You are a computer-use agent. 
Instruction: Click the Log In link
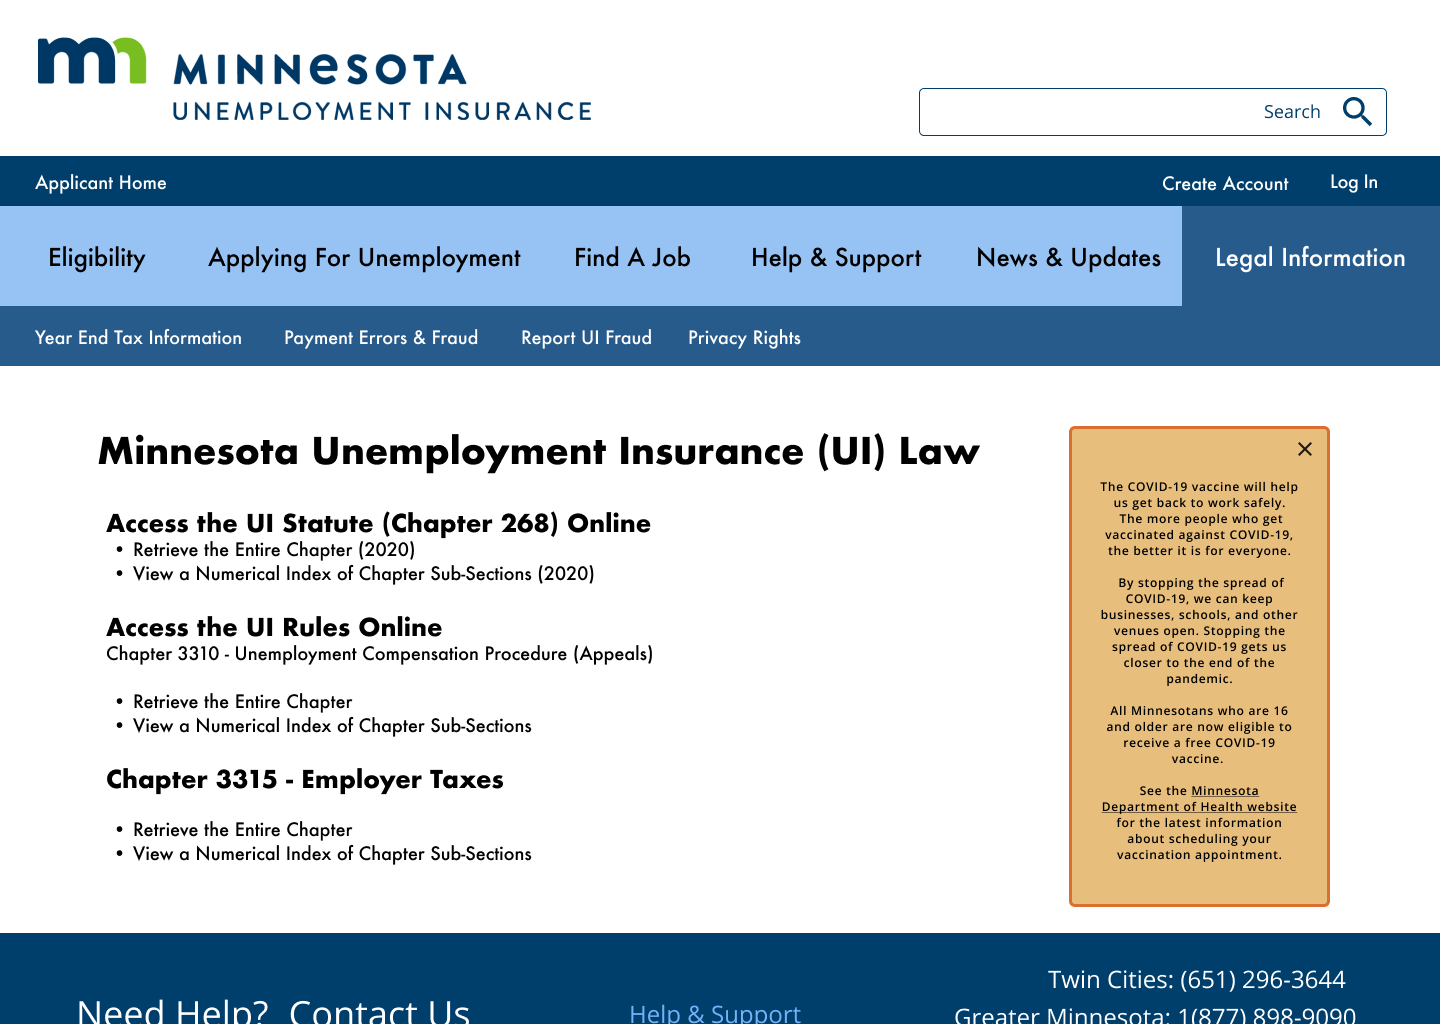click(x=1354, y=182)
